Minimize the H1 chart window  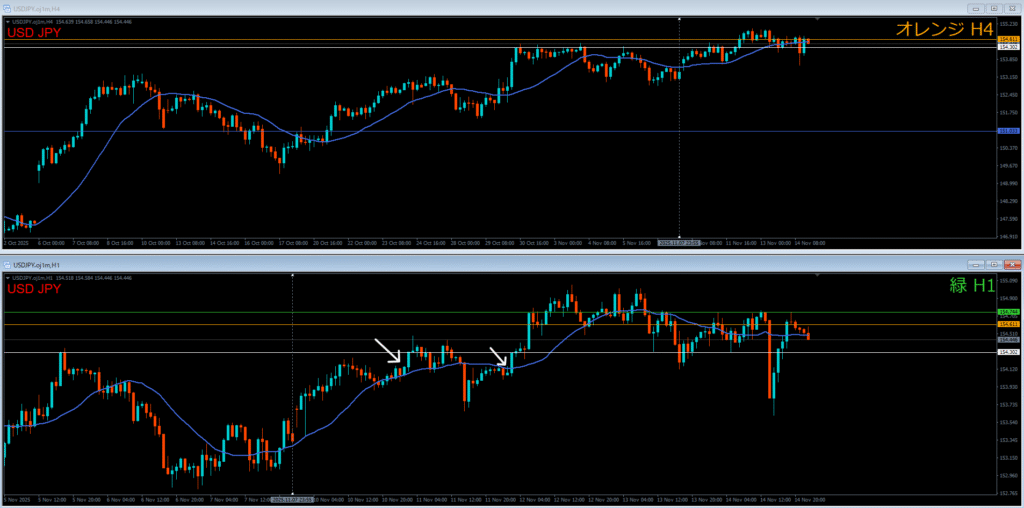(x=977, y=265)
